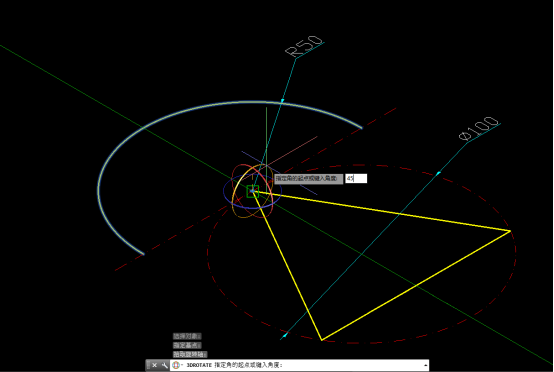Expand the command history up arrow
The image size is (554, 372).
(425, 365)
